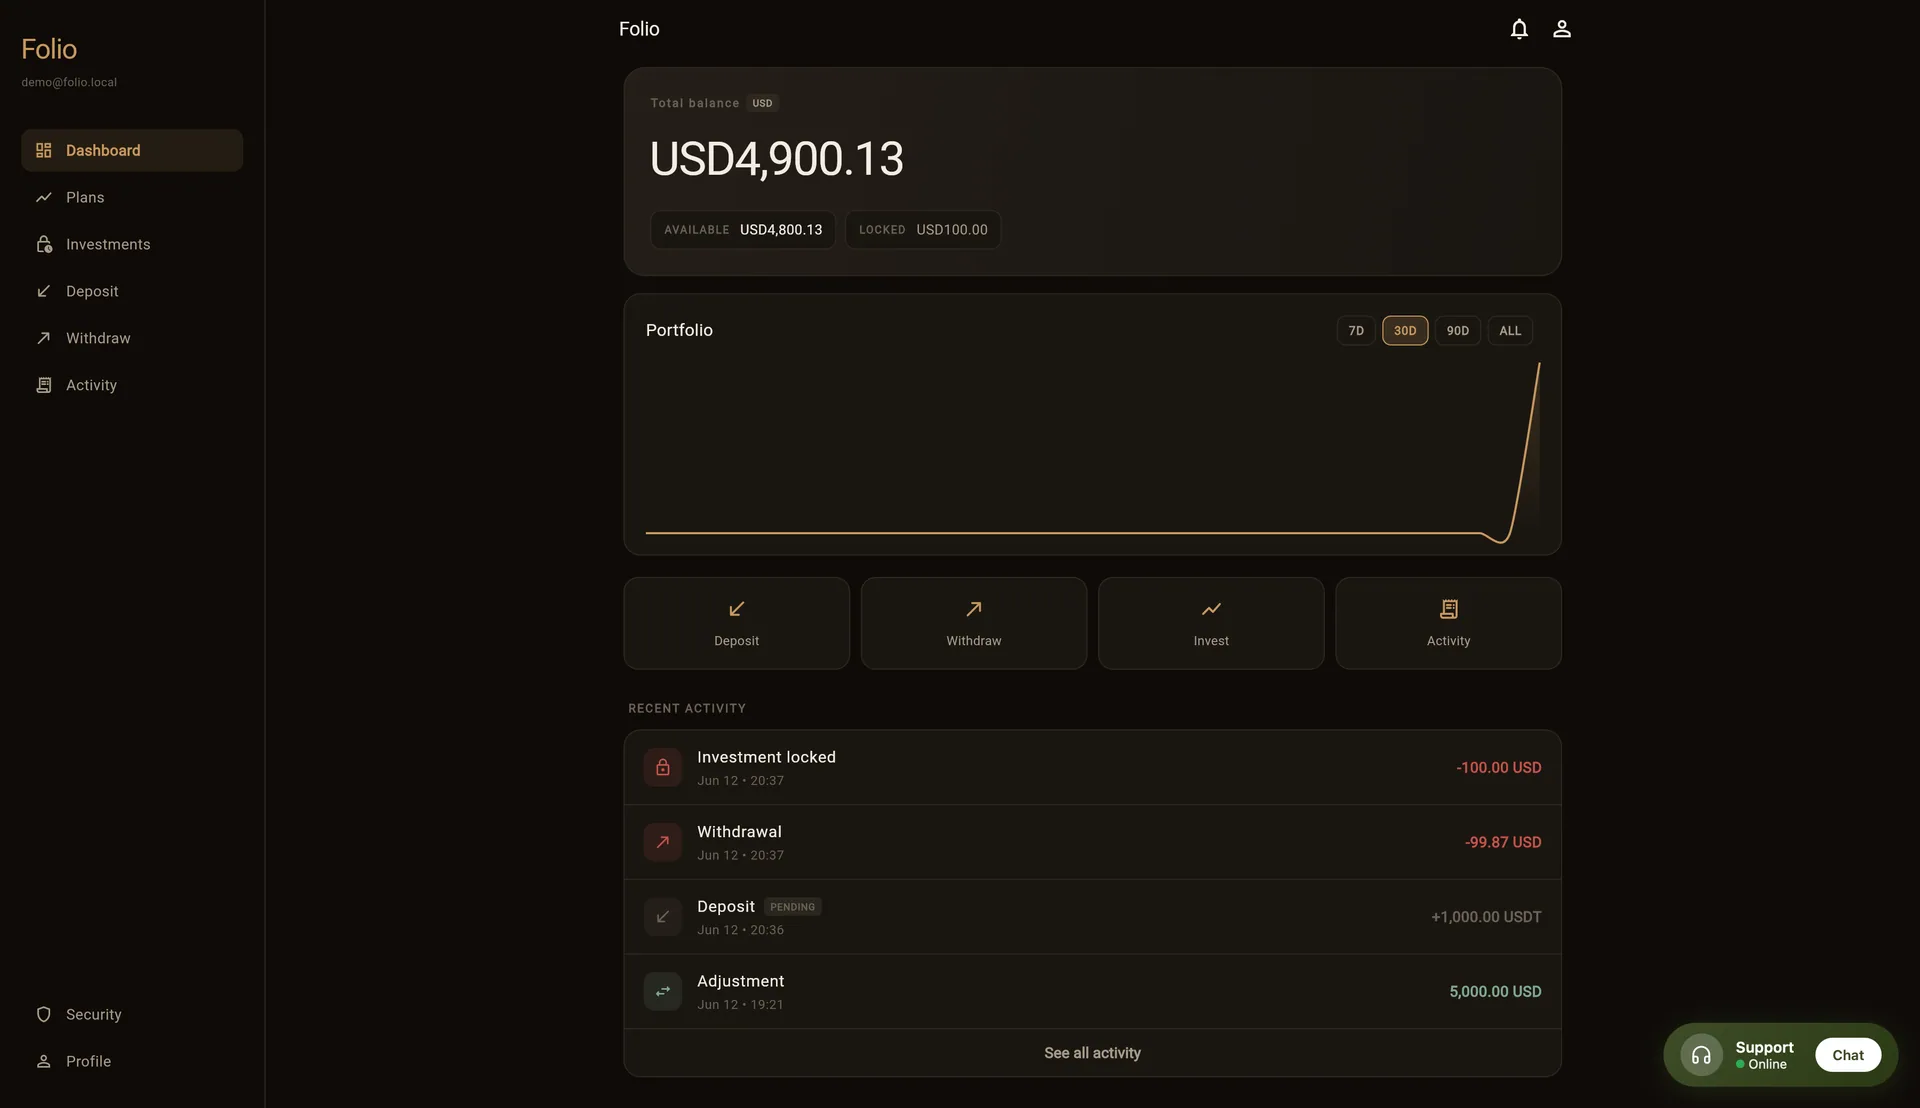Click the arrow icon beside Withdrawal entry
Image resolution: width=1920 pixels, height=1108 pixels.
pos(663,842)
